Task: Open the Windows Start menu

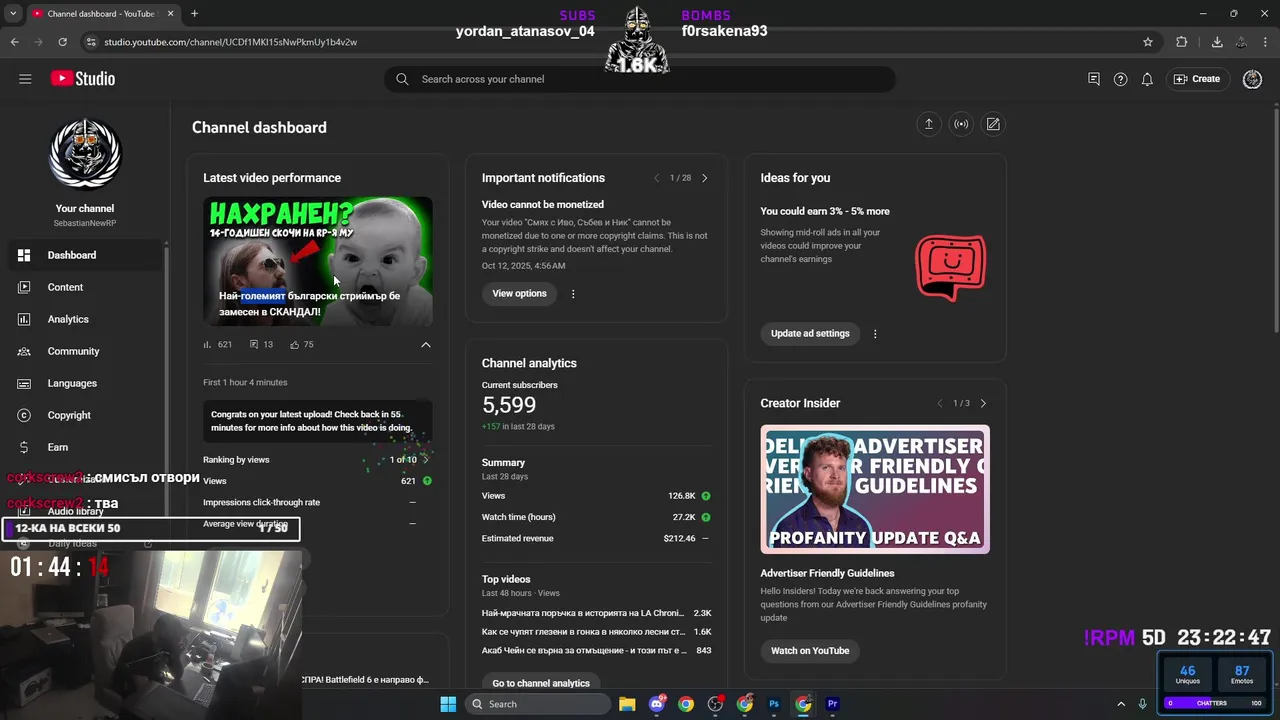Action: coord(448,704)
